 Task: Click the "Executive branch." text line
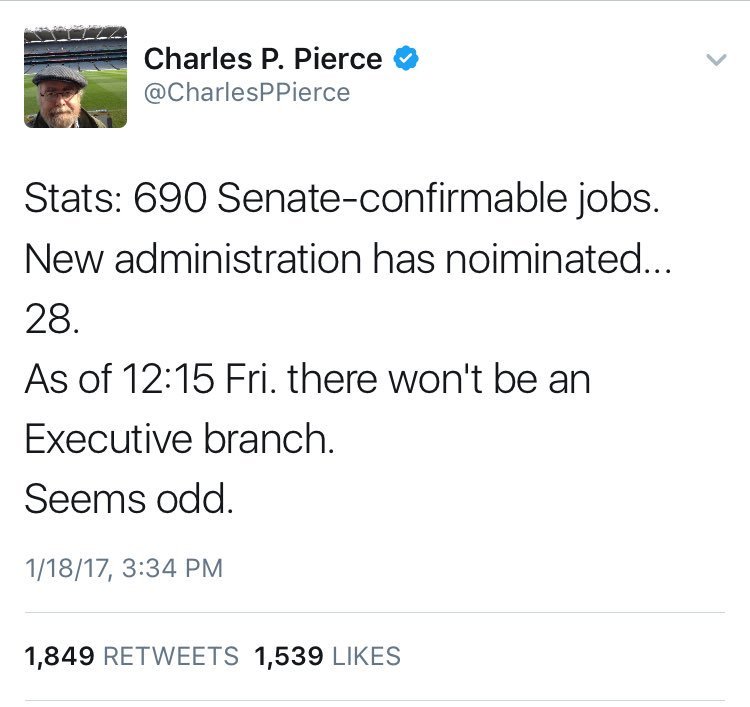[180, 440]
